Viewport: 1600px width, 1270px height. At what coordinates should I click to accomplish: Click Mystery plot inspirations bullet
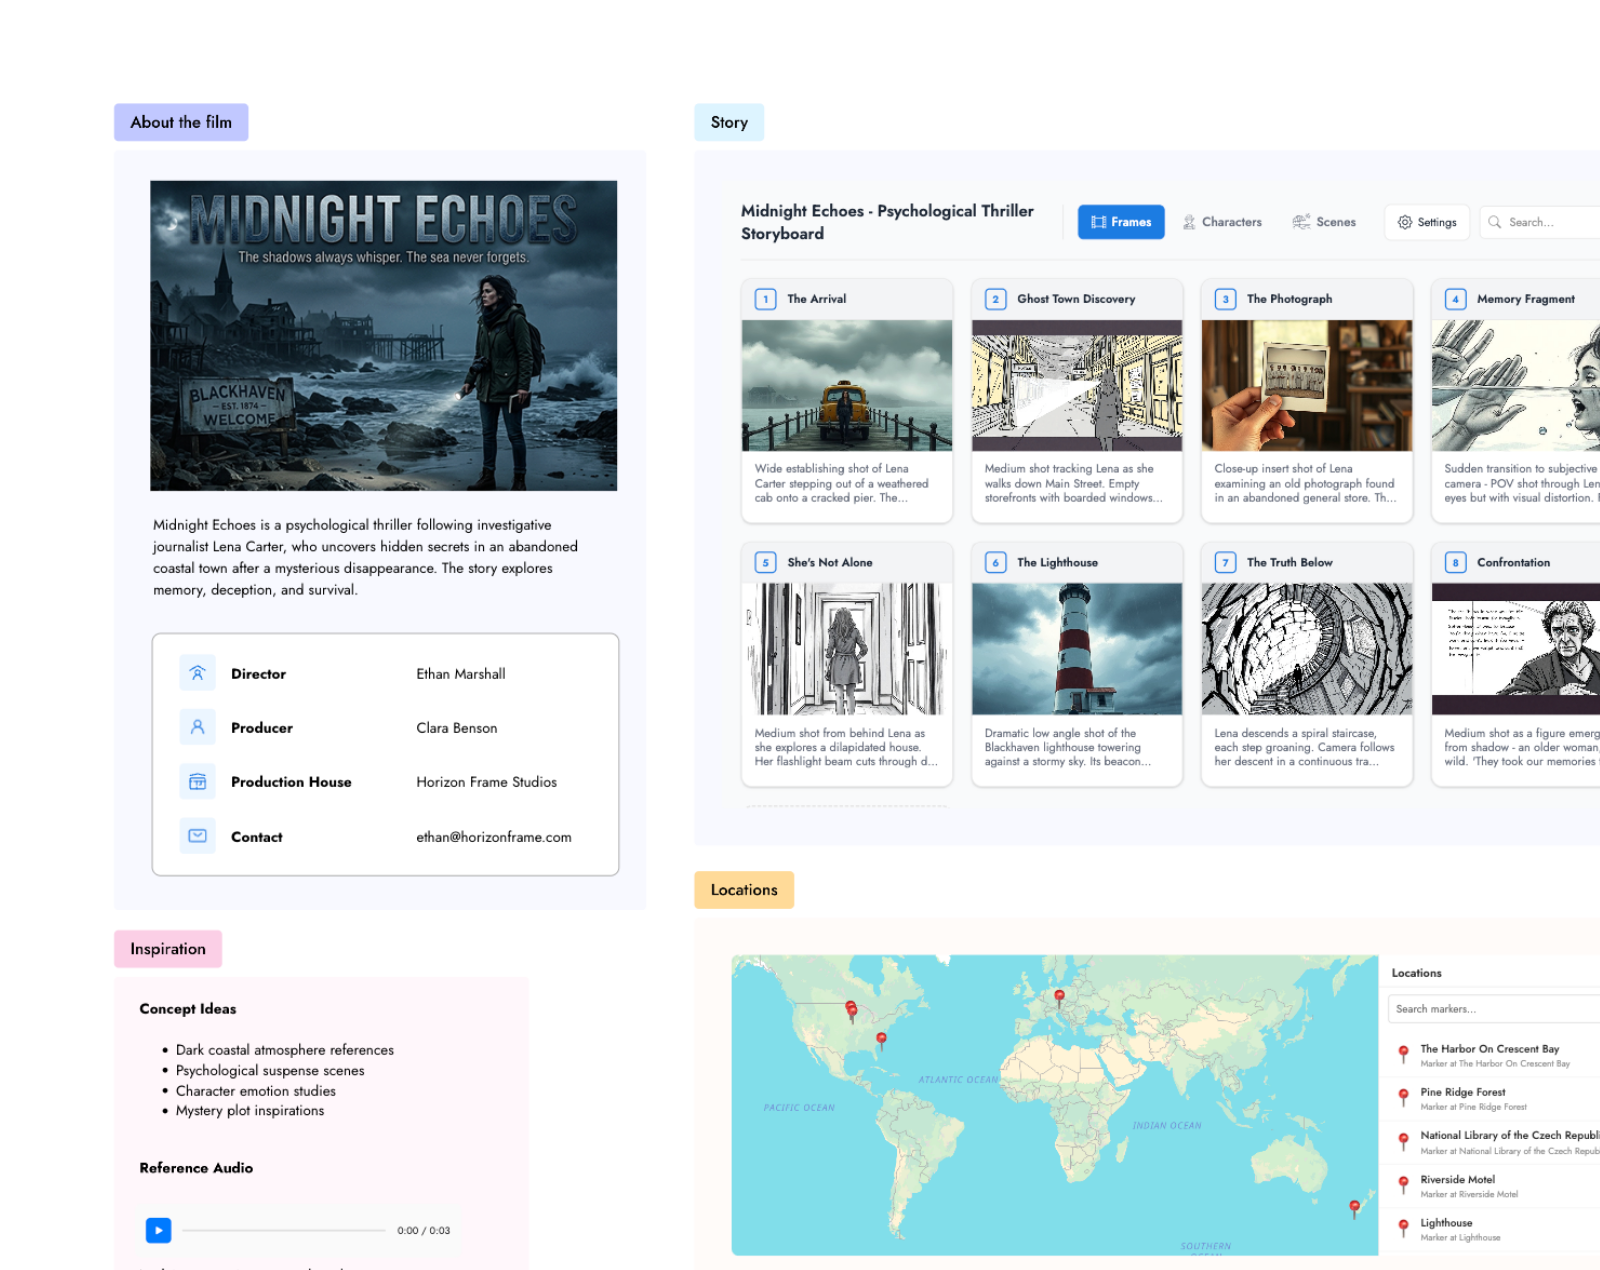pyautogui.click(x=250, y=1111)
